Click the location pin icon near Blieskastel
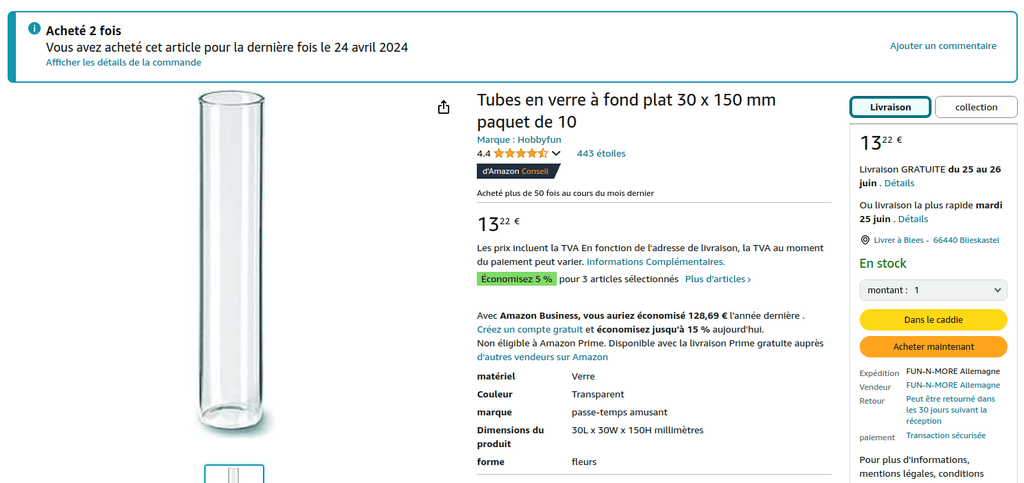 [865, 240]
